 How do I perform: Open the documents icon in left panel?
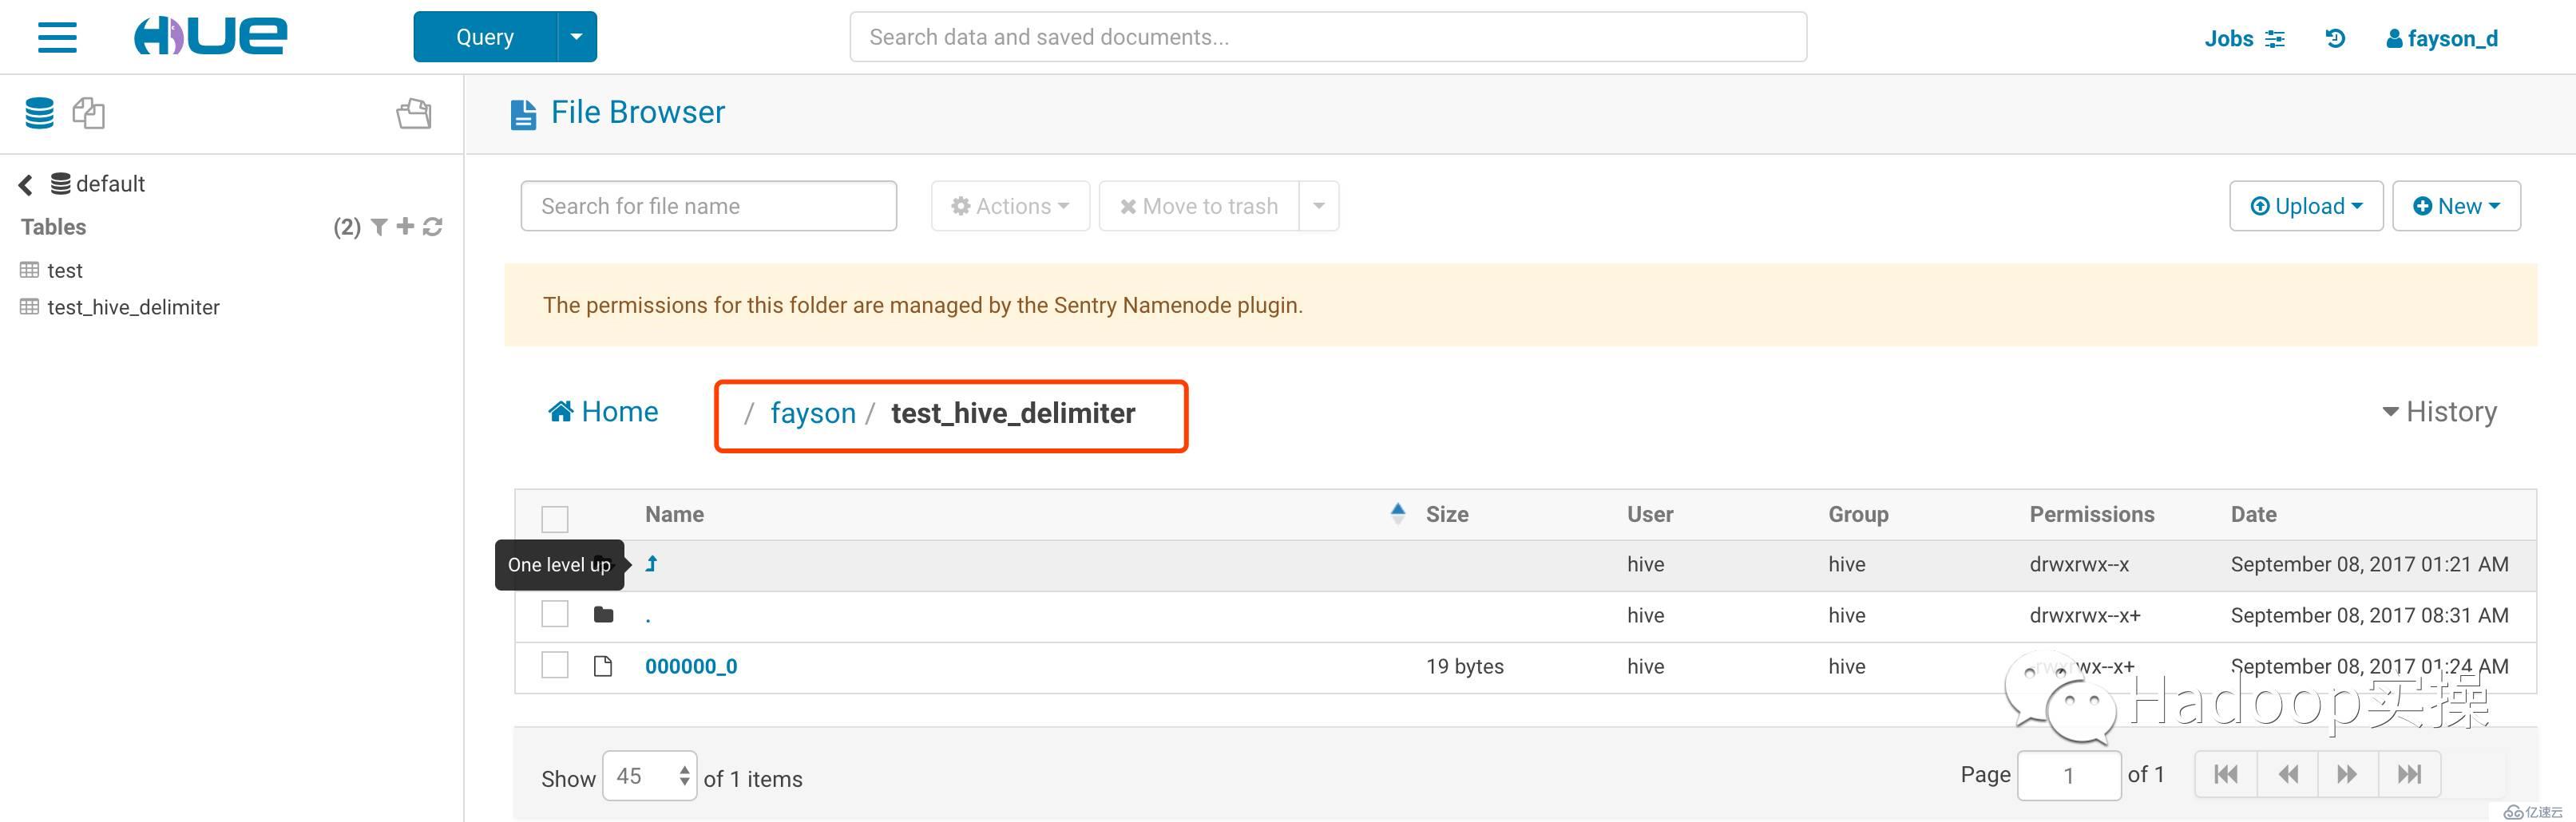(88, 113)
